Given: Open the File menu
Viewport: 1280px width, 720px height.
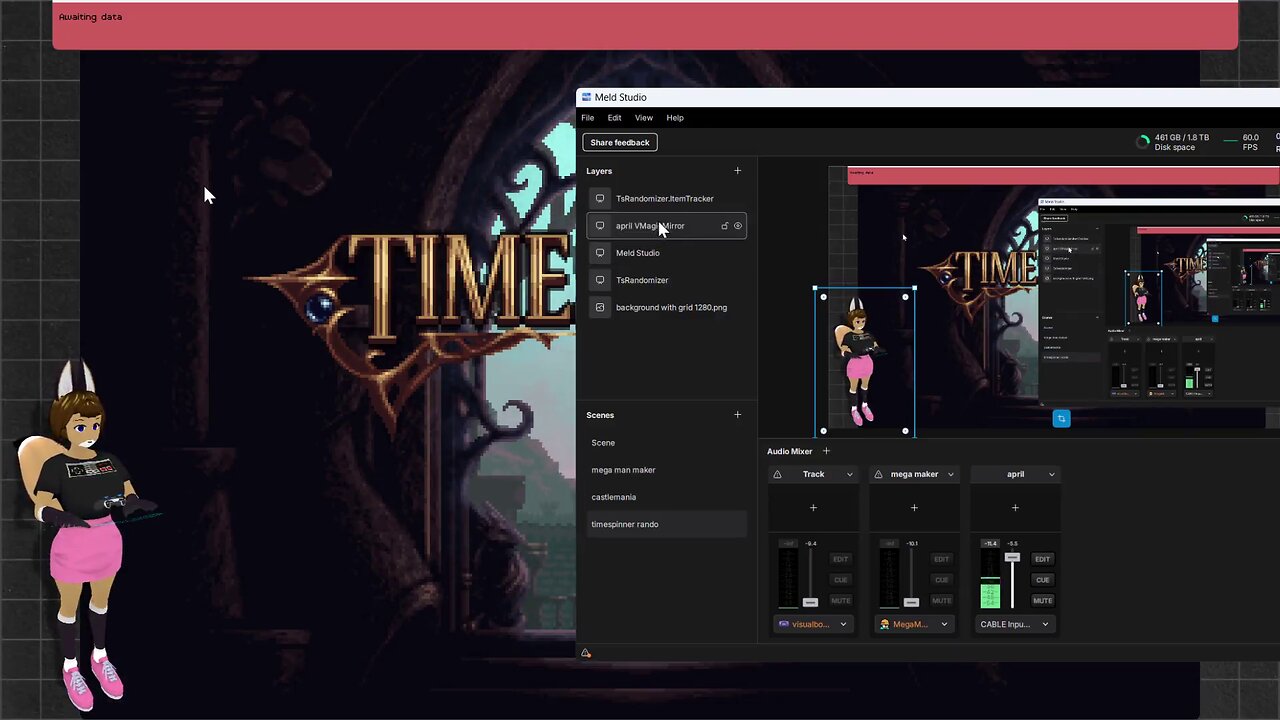Looking at the screenshot, I should tap(588, 118).
